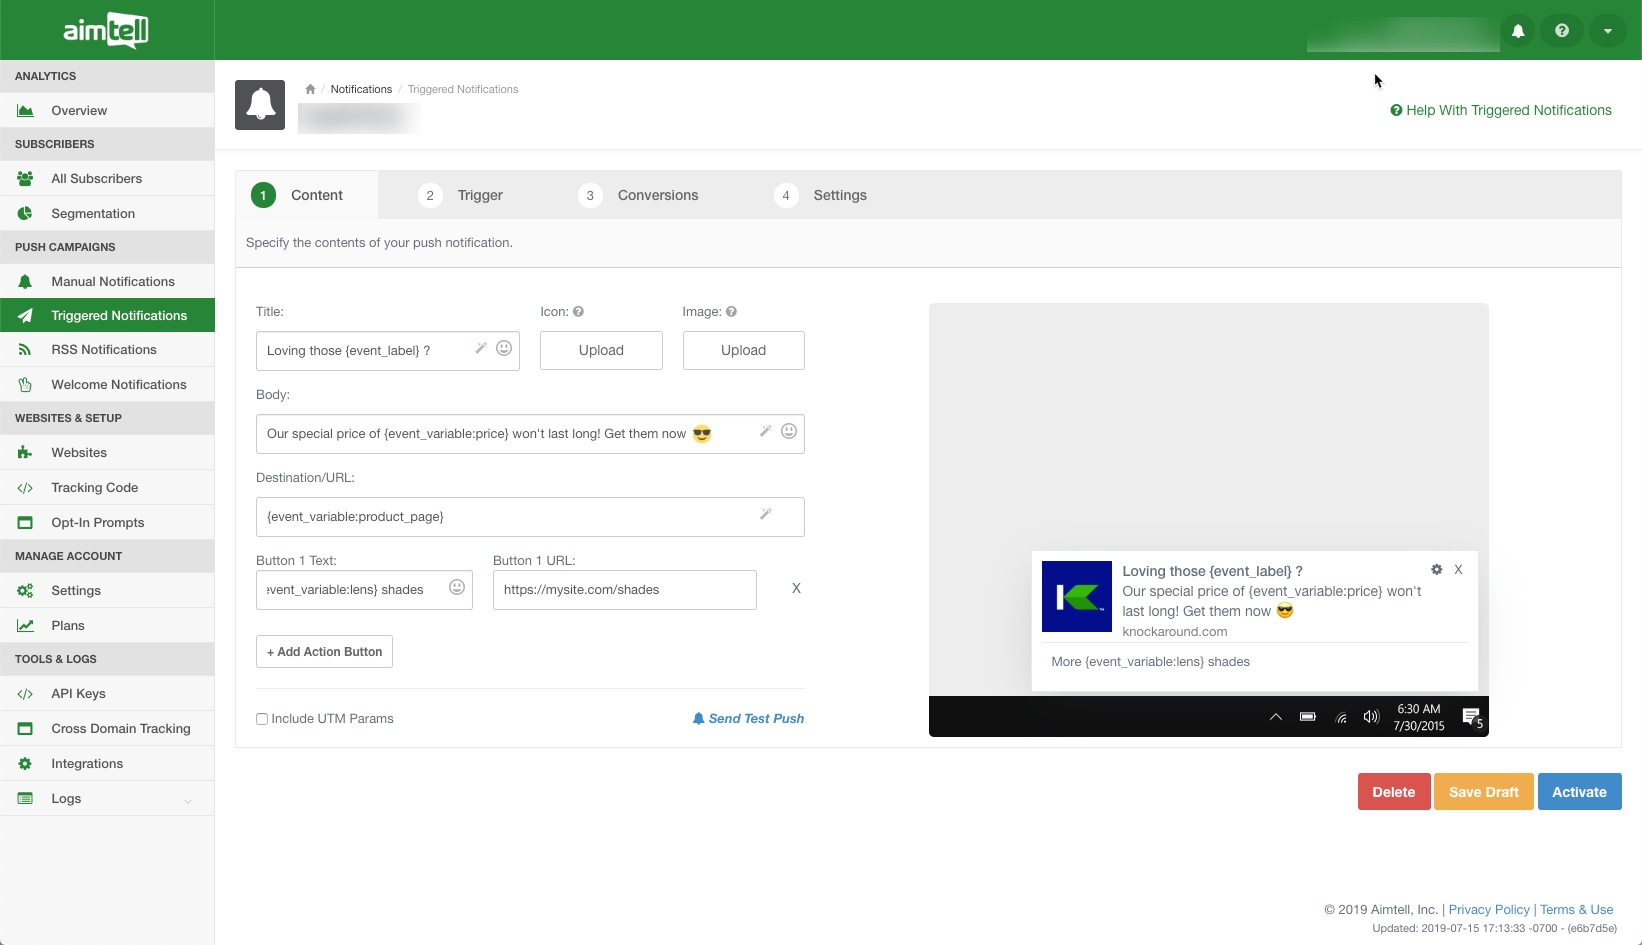Screen dimensions: 1642x945
Task: Click the emoji picker in Title field
Action: [x=504, y=348]
